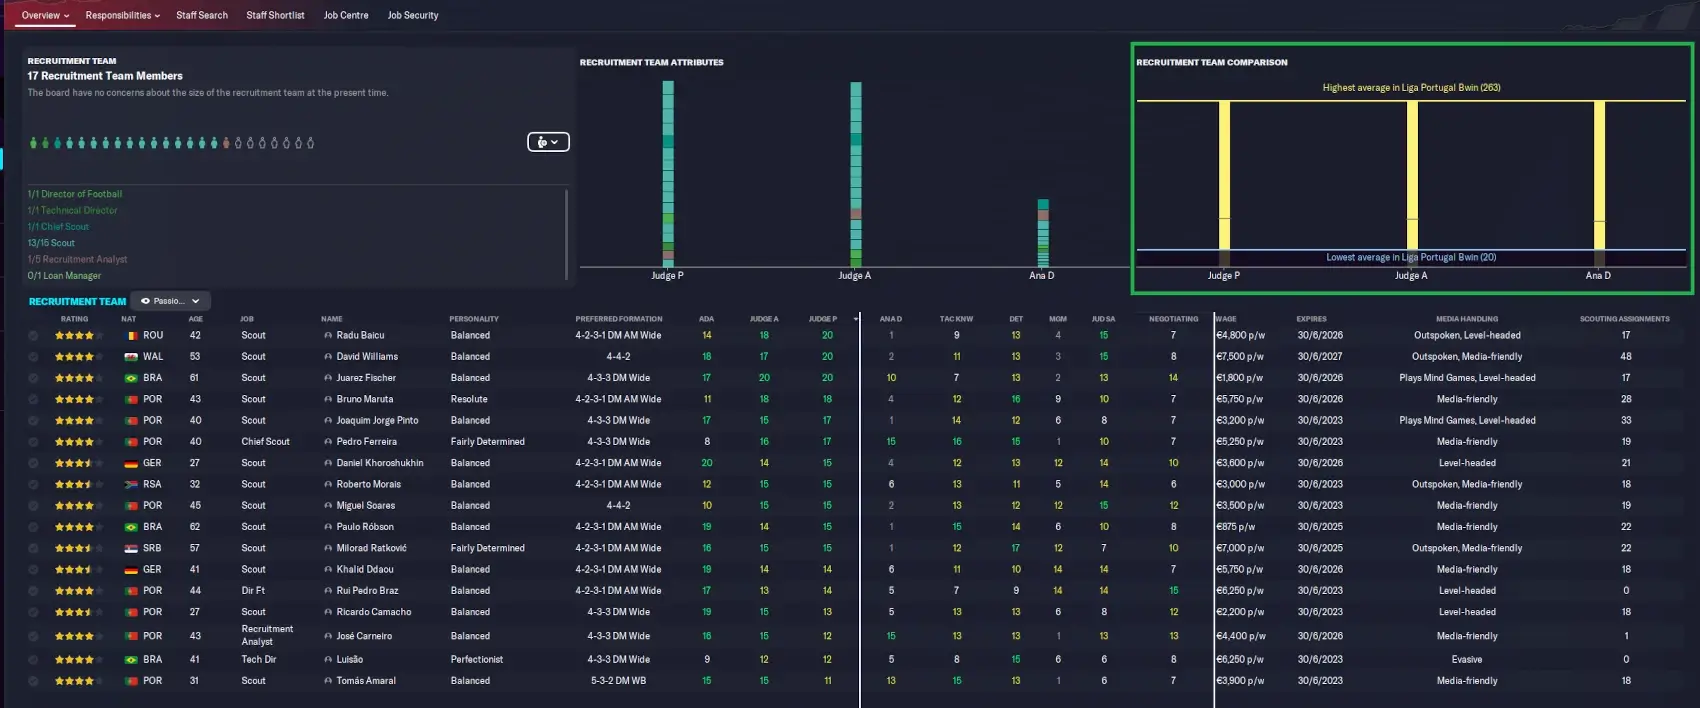
Task: Tick the row checkbox for Rui Pedro Braz
Action: 33,591
